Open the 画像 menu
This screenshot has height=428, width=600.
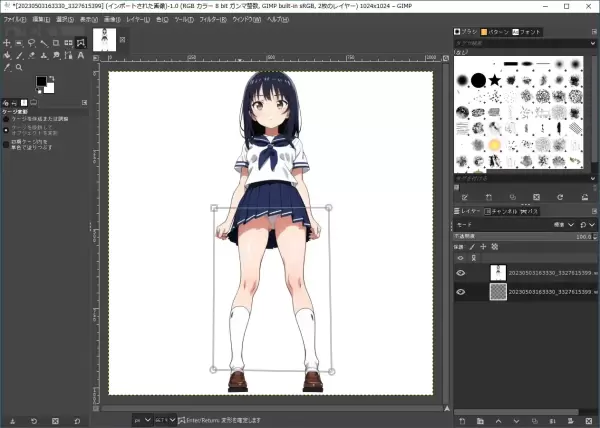[112, 19]
